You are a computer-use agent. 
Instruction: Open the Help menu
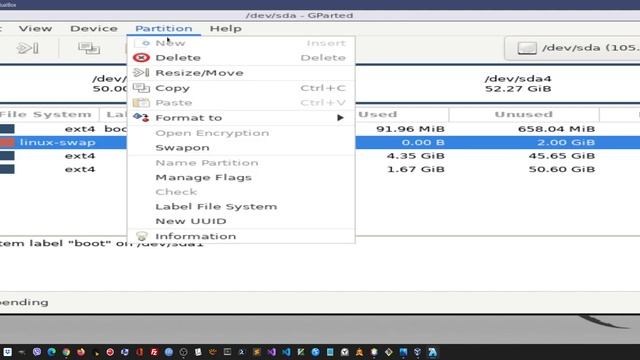click(x=226, y=29)
